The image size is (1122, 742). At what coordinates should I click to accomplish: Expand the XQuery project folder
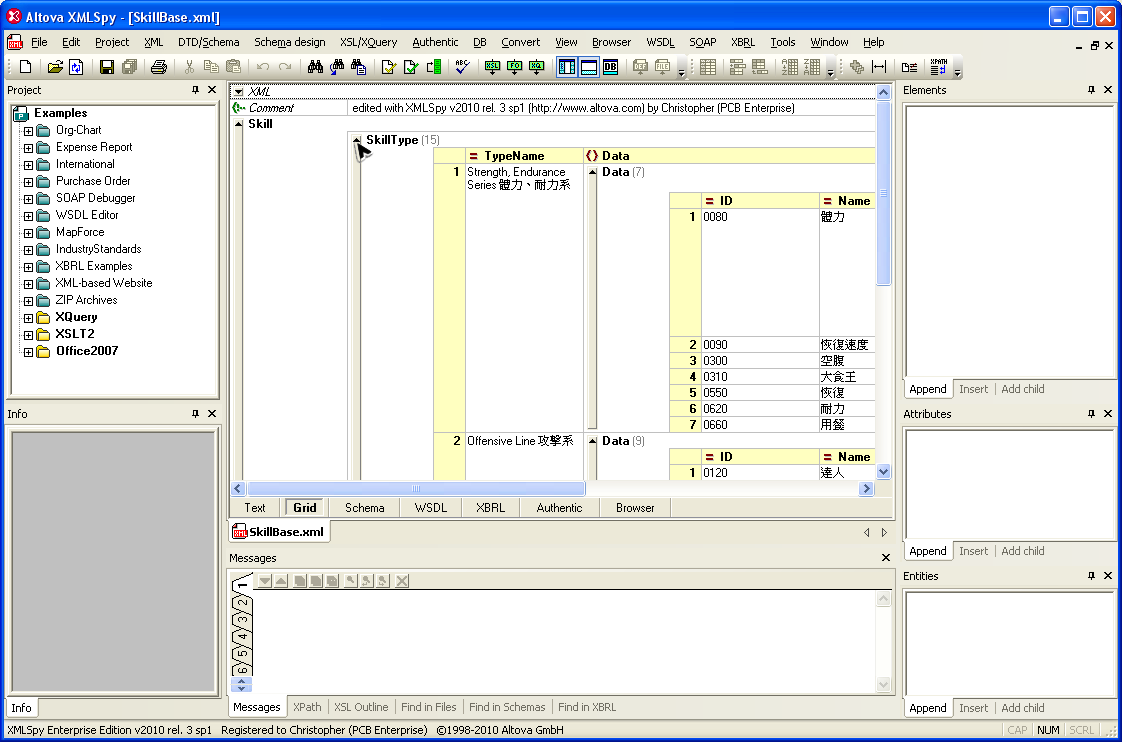pos(28,317)
